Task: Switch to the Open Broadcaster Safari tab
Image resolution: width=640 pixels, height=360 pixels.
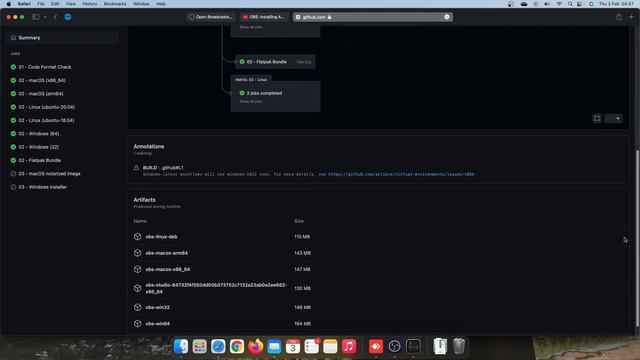Action: pos(211,17)
